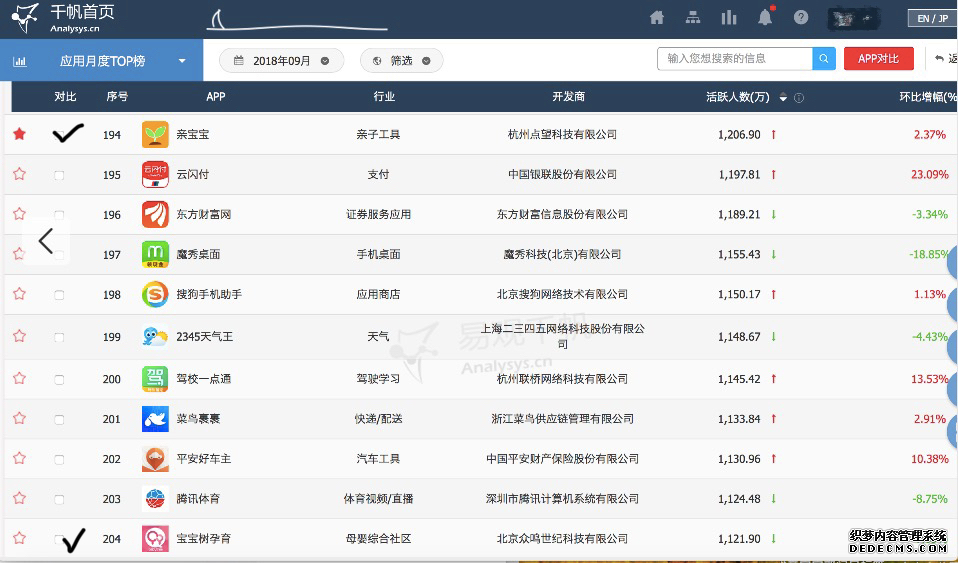Open the home icon in top bar
Image resolution: width=958 pixels, height=563 pixels.
[x=657, y=18]
